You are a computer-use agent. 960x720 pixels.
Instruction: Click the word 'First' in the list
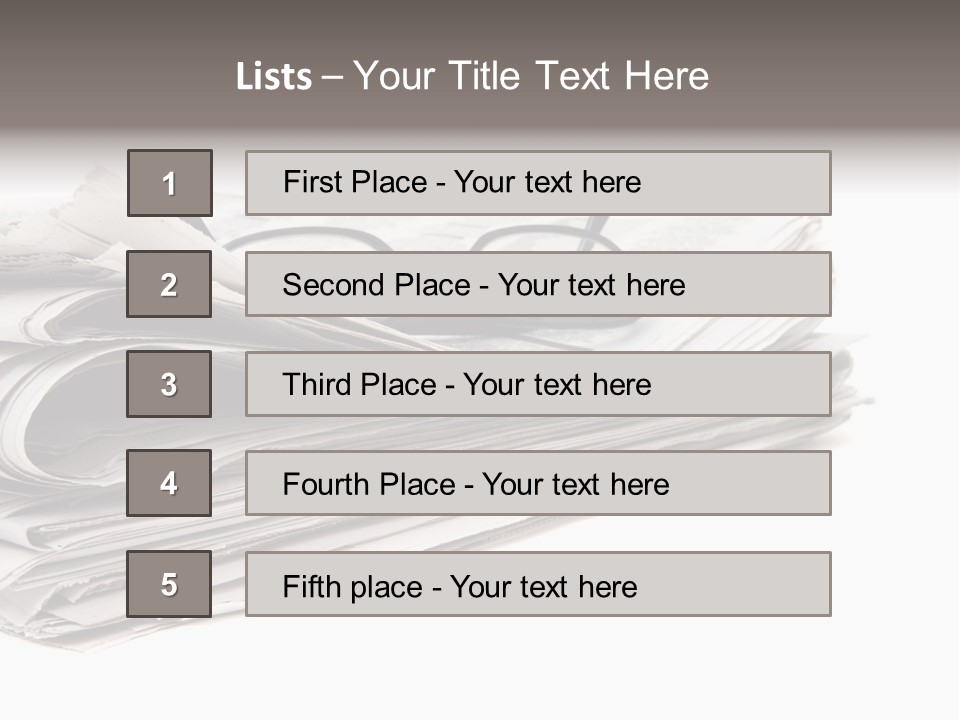tap(312, 182)
